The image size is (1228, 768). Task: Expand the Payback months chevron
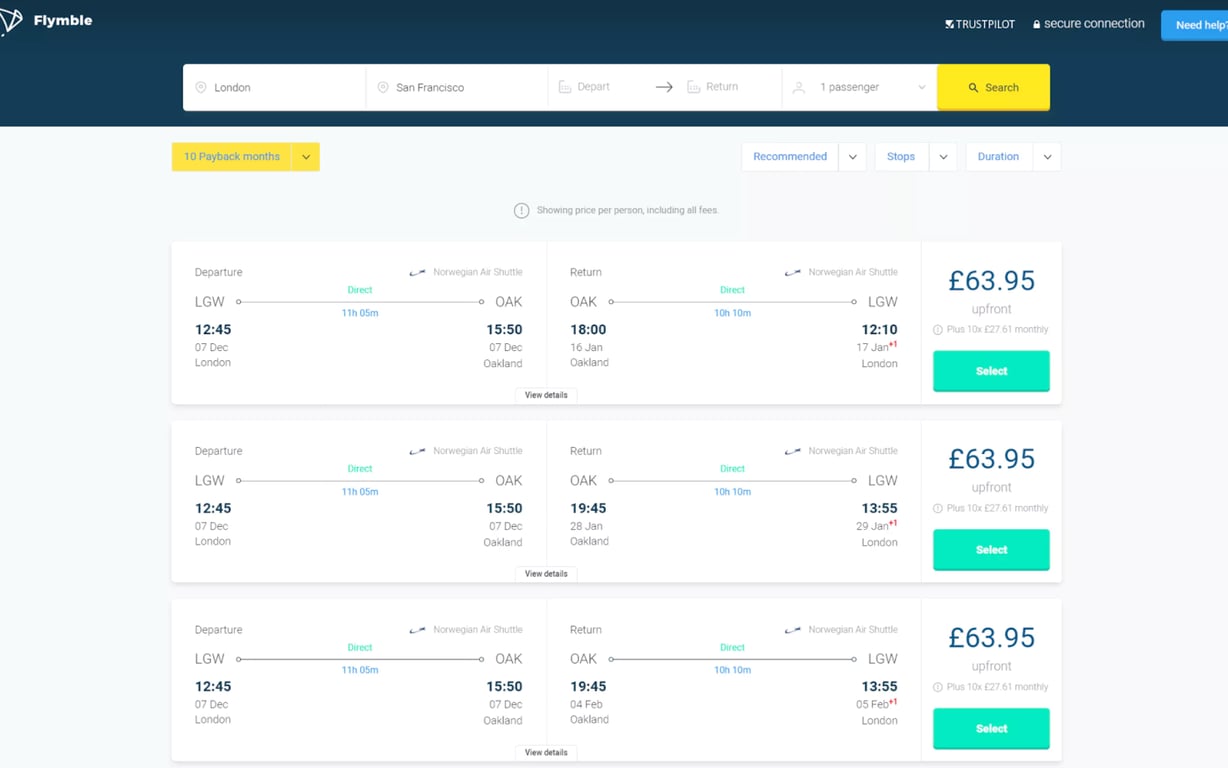(306, 157)
